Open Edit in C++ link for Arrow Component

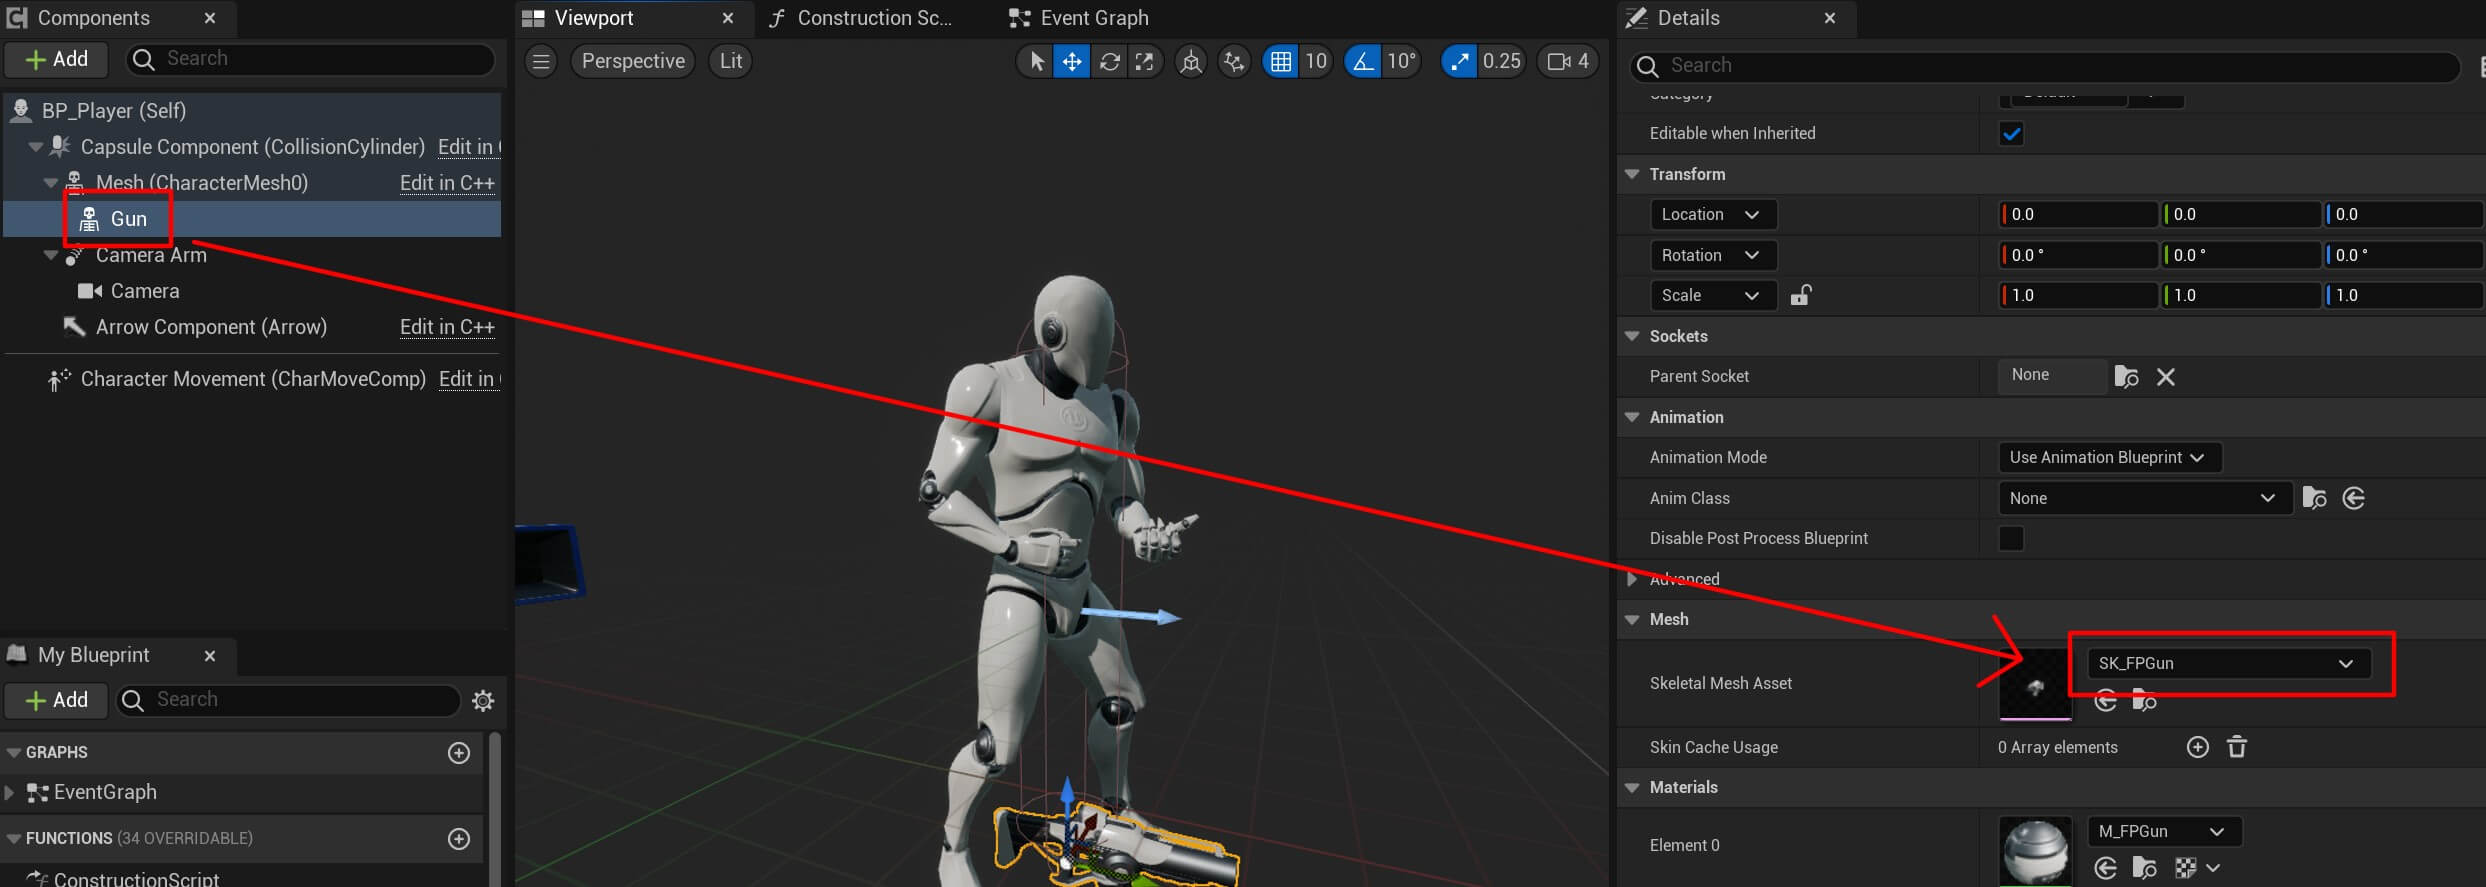(447, 327)
